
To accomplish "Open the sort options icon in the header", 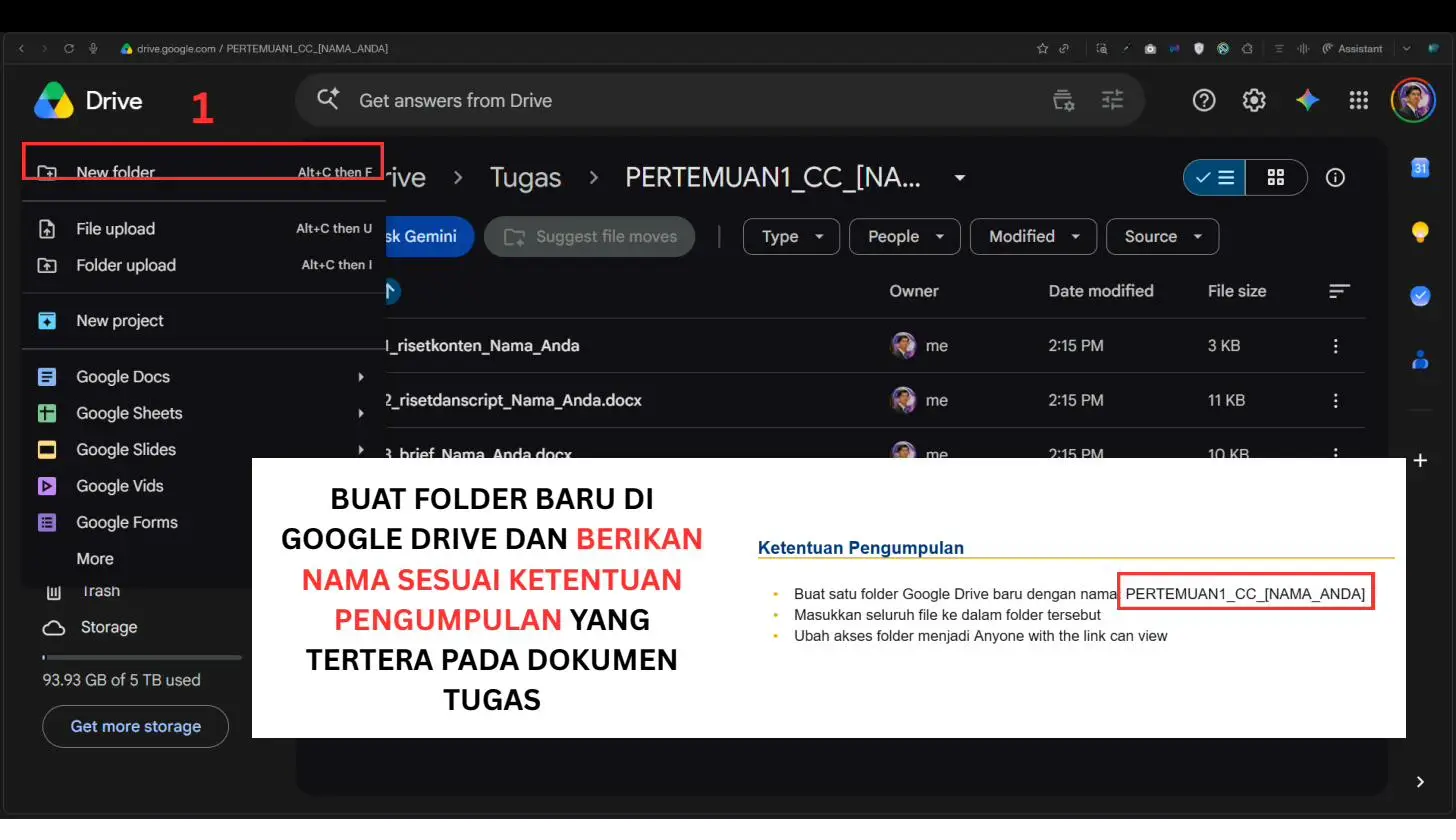I will click(1339, 291).
